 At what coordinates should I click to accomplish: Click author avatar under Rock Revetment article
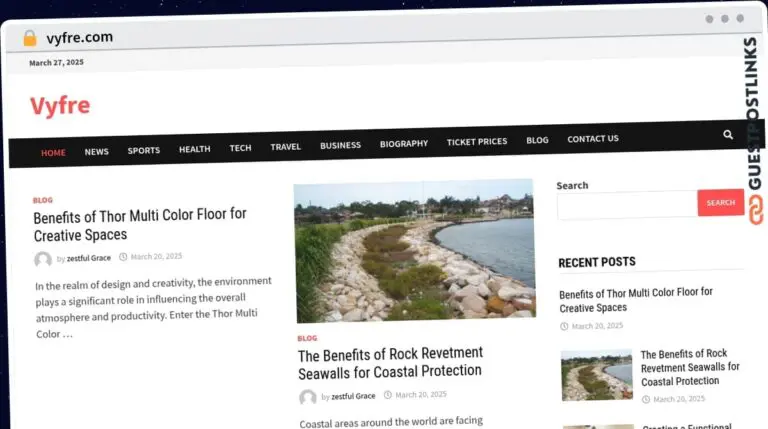(x=308, y=397)
